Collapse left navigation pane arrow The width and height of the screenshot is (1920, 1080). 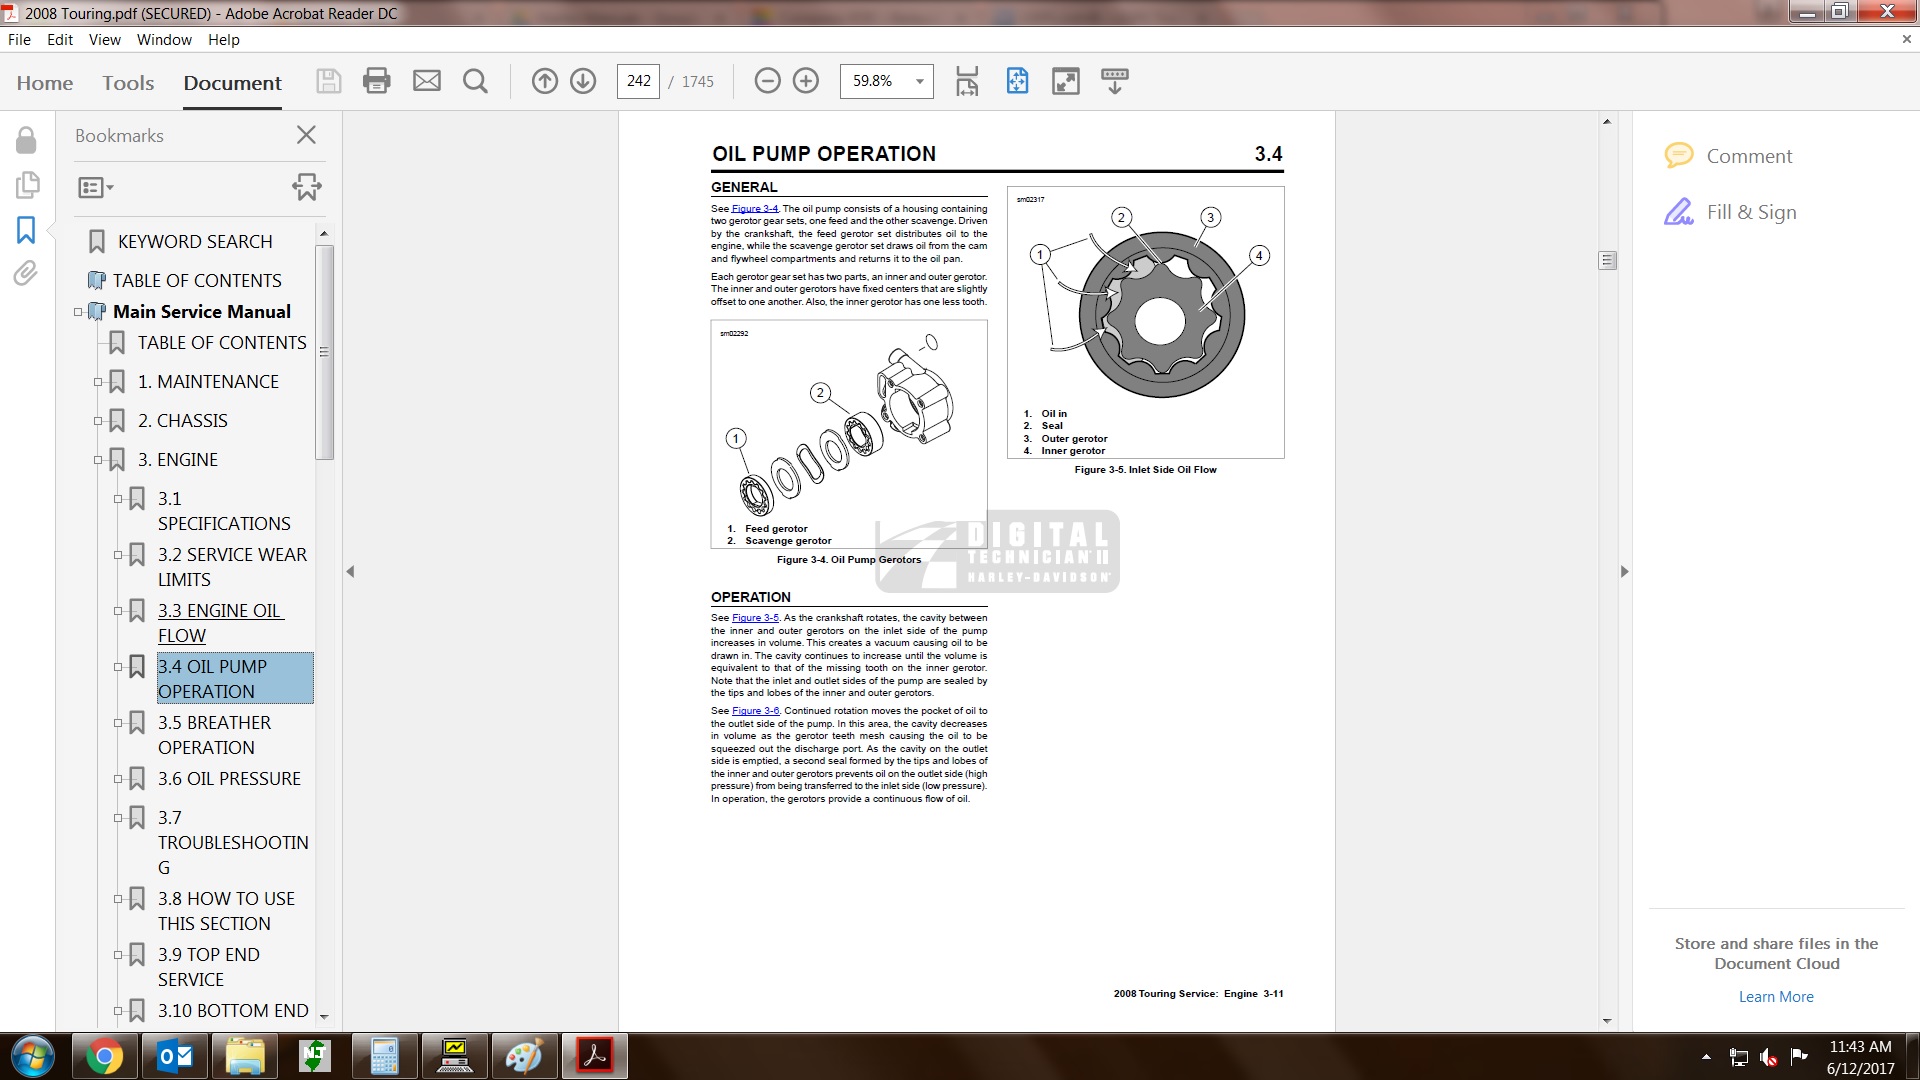tap(350, 572)
